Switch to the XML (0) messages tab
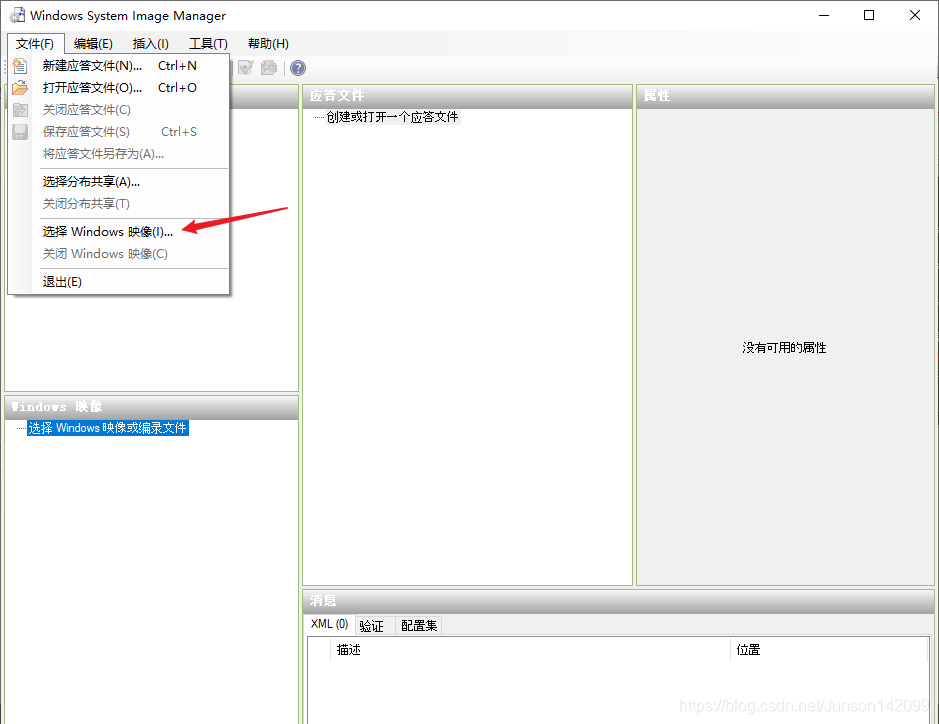939x724 pixels. tap(329, 624)
